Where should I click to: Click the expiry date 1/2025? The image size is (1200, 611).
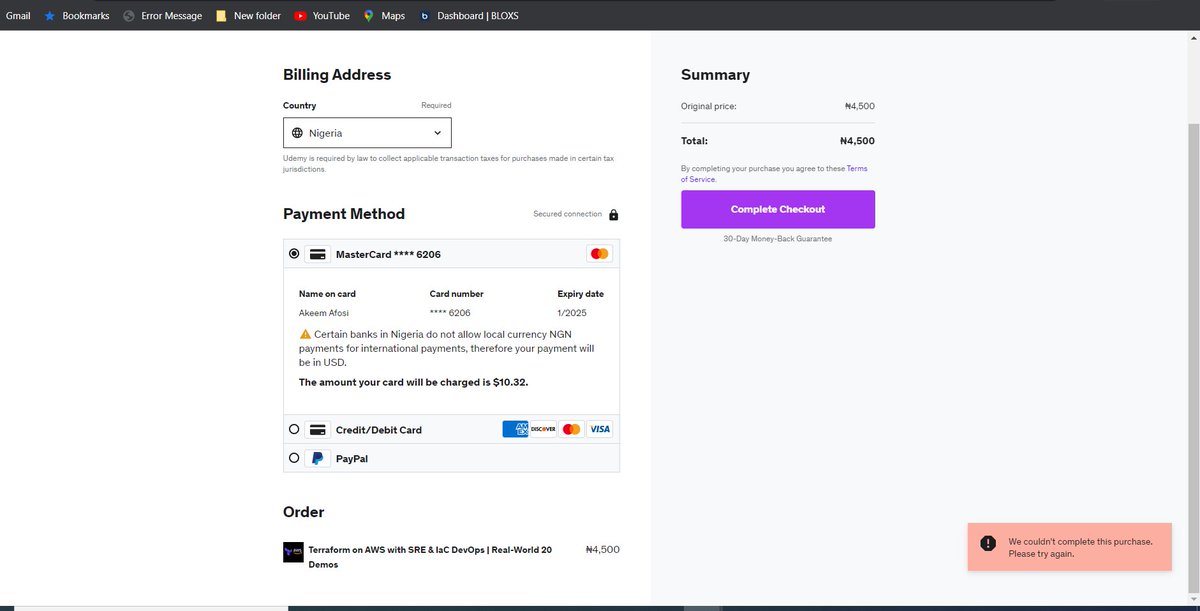[572, 313]
